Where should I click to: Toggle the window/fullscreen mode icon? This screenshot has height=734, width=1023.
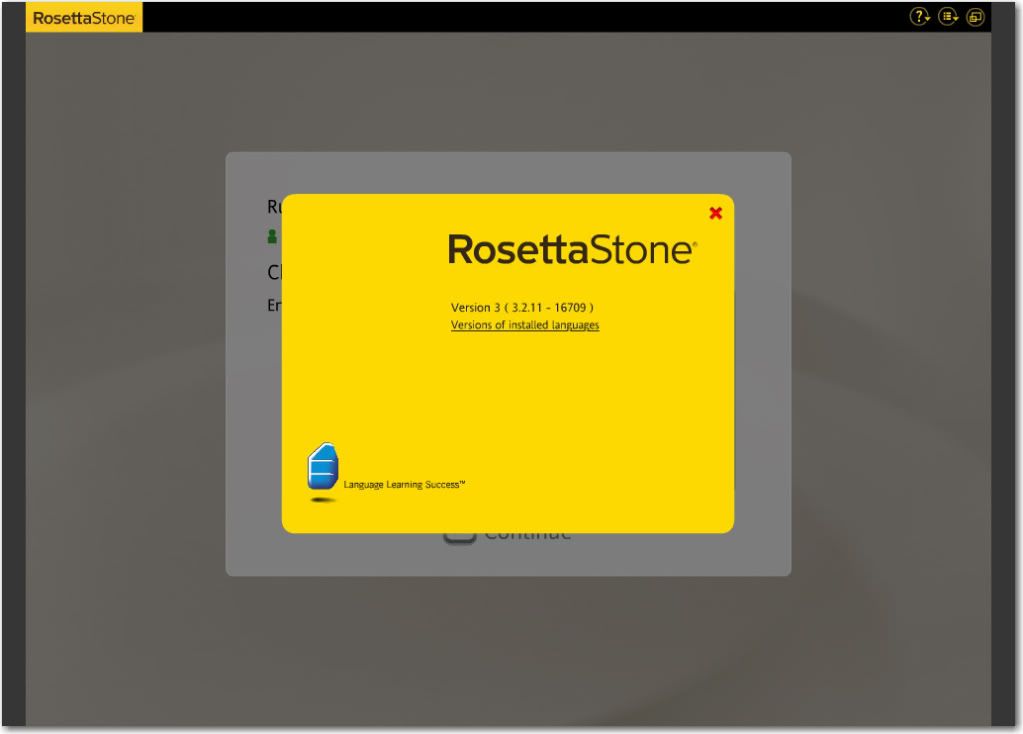pyautogui.click(x=975, y=17)
